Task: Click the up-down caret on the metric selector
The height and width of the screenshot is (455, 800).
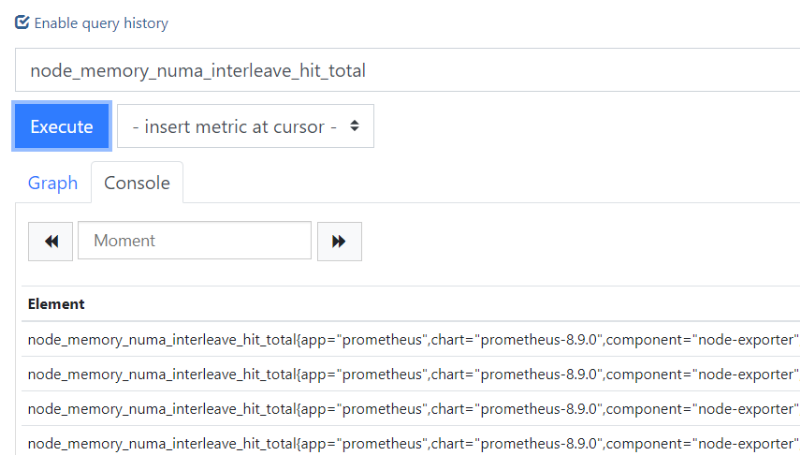Action: 355,126
